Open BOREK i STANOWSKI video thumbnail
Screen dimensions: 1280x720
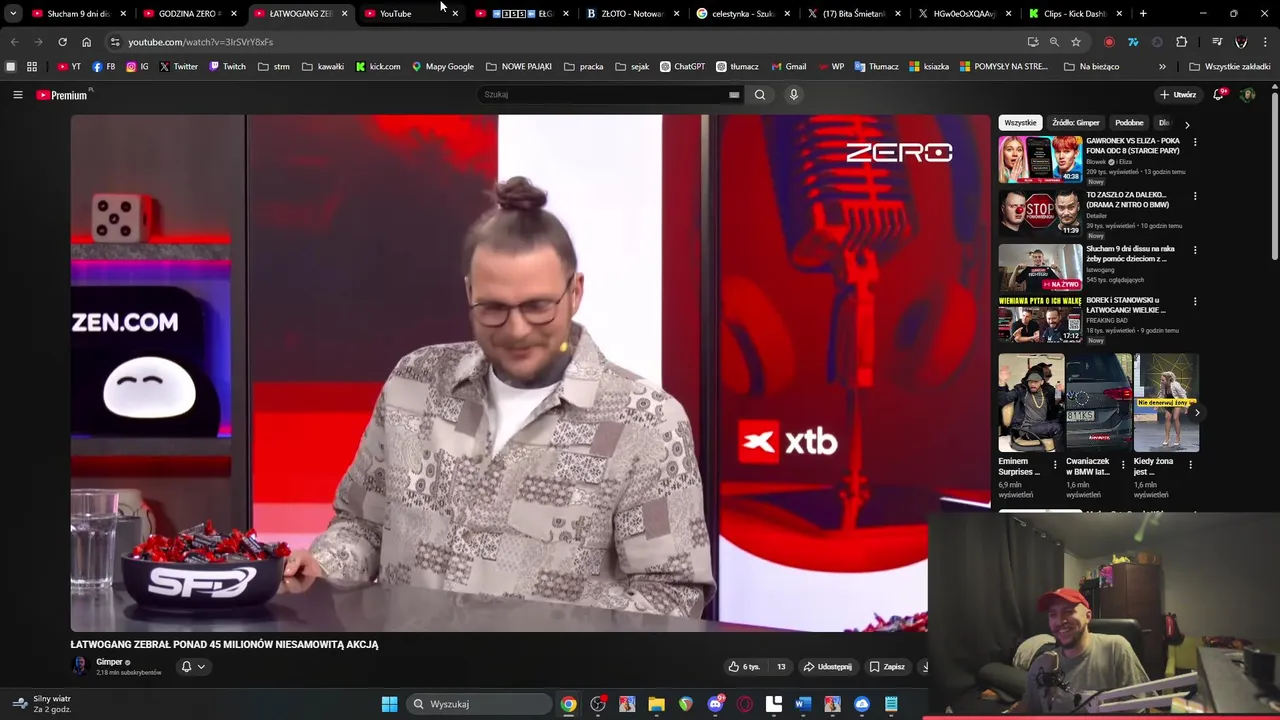pos(1040,320)
